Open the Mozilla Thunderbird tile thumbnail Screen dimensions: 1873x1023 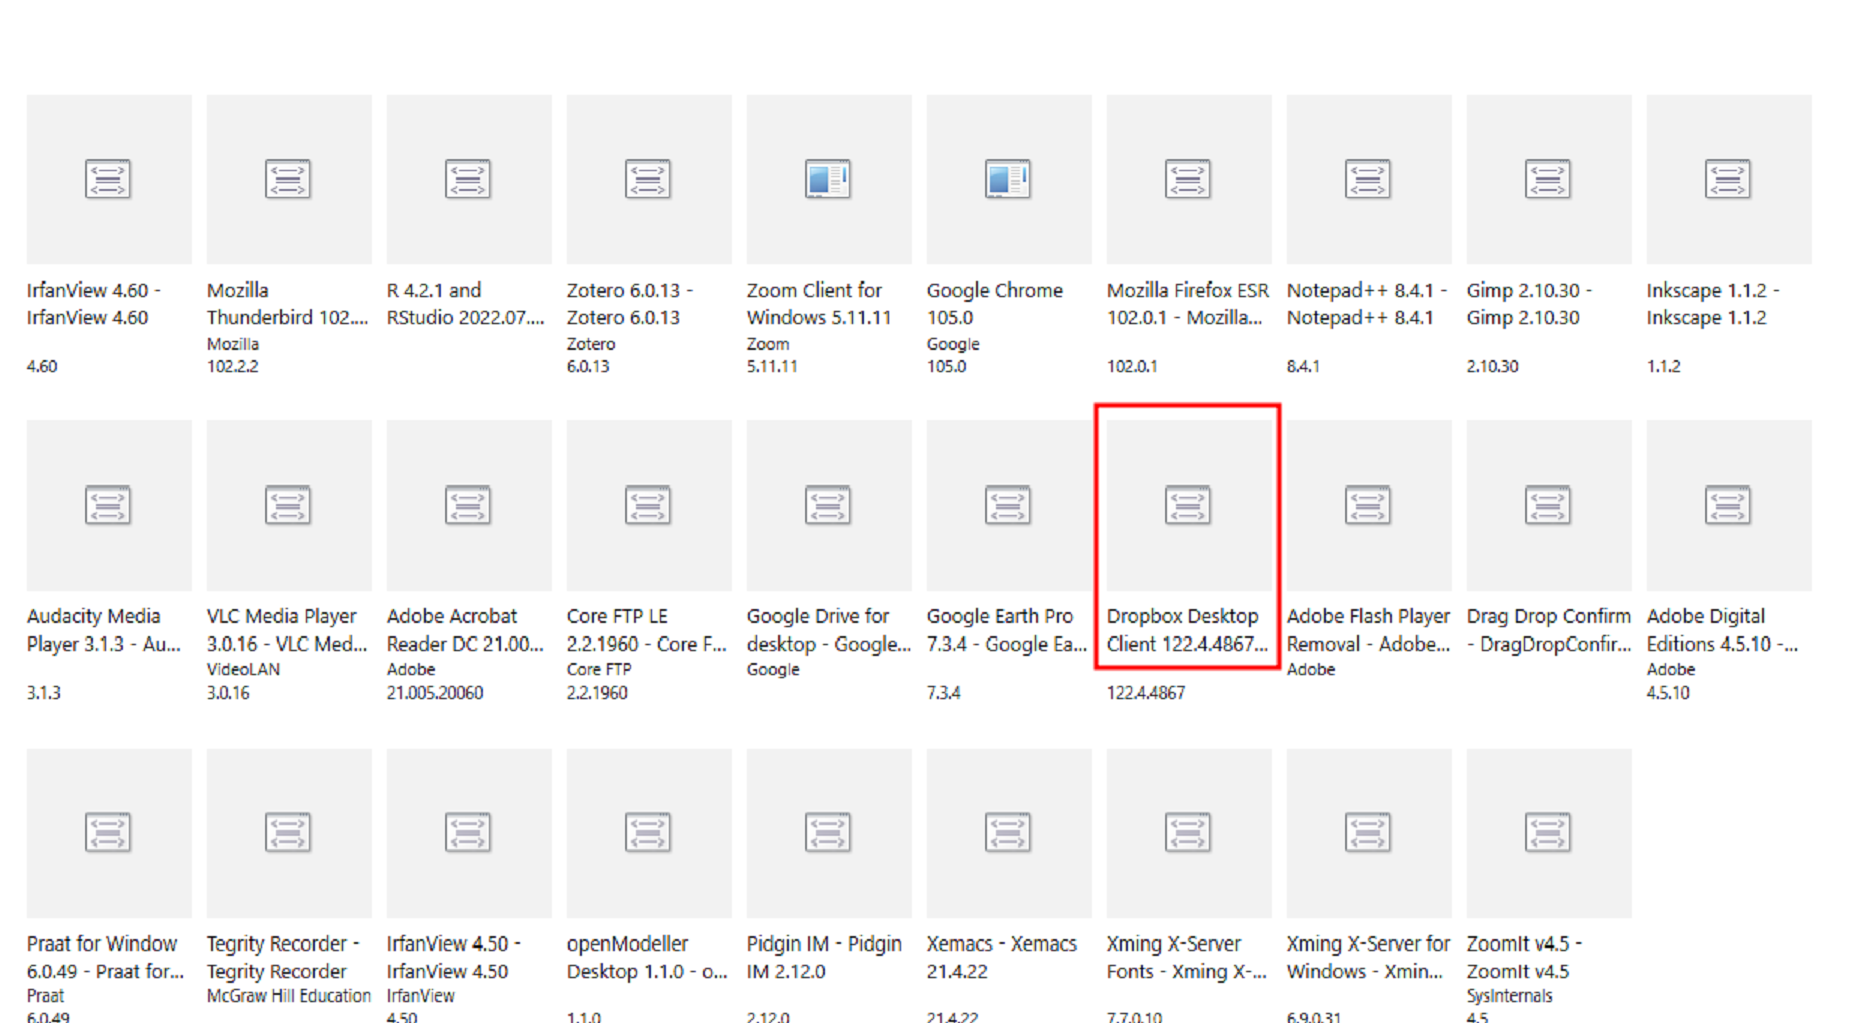289,179
